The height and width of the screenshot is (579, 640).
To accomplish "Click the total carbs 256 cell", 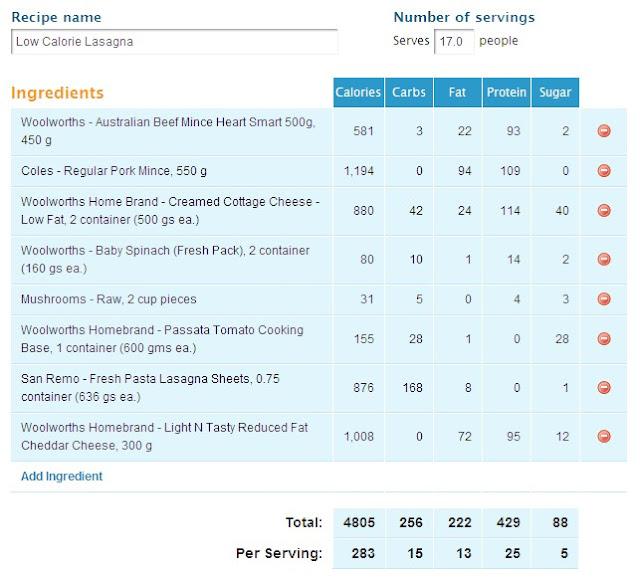I will [x=411, y=522].
